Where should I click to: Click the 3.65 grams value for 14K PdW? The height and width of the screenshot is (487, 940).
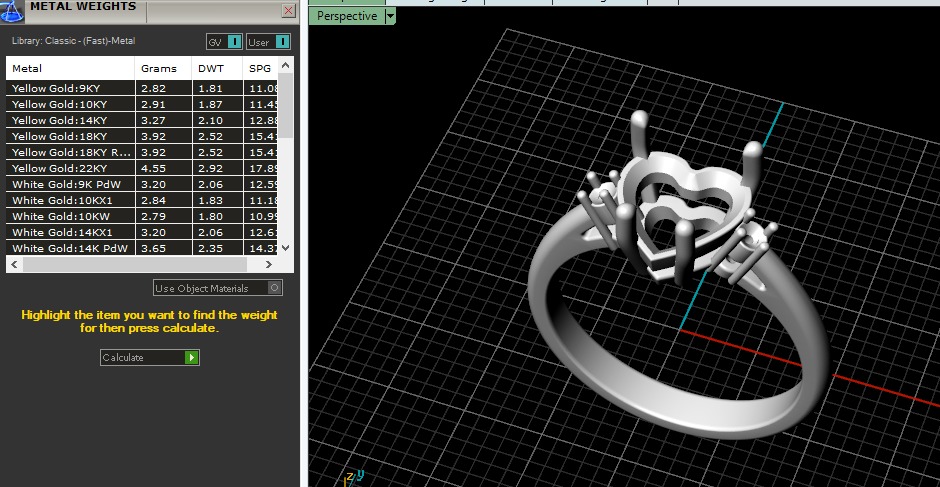153,248
